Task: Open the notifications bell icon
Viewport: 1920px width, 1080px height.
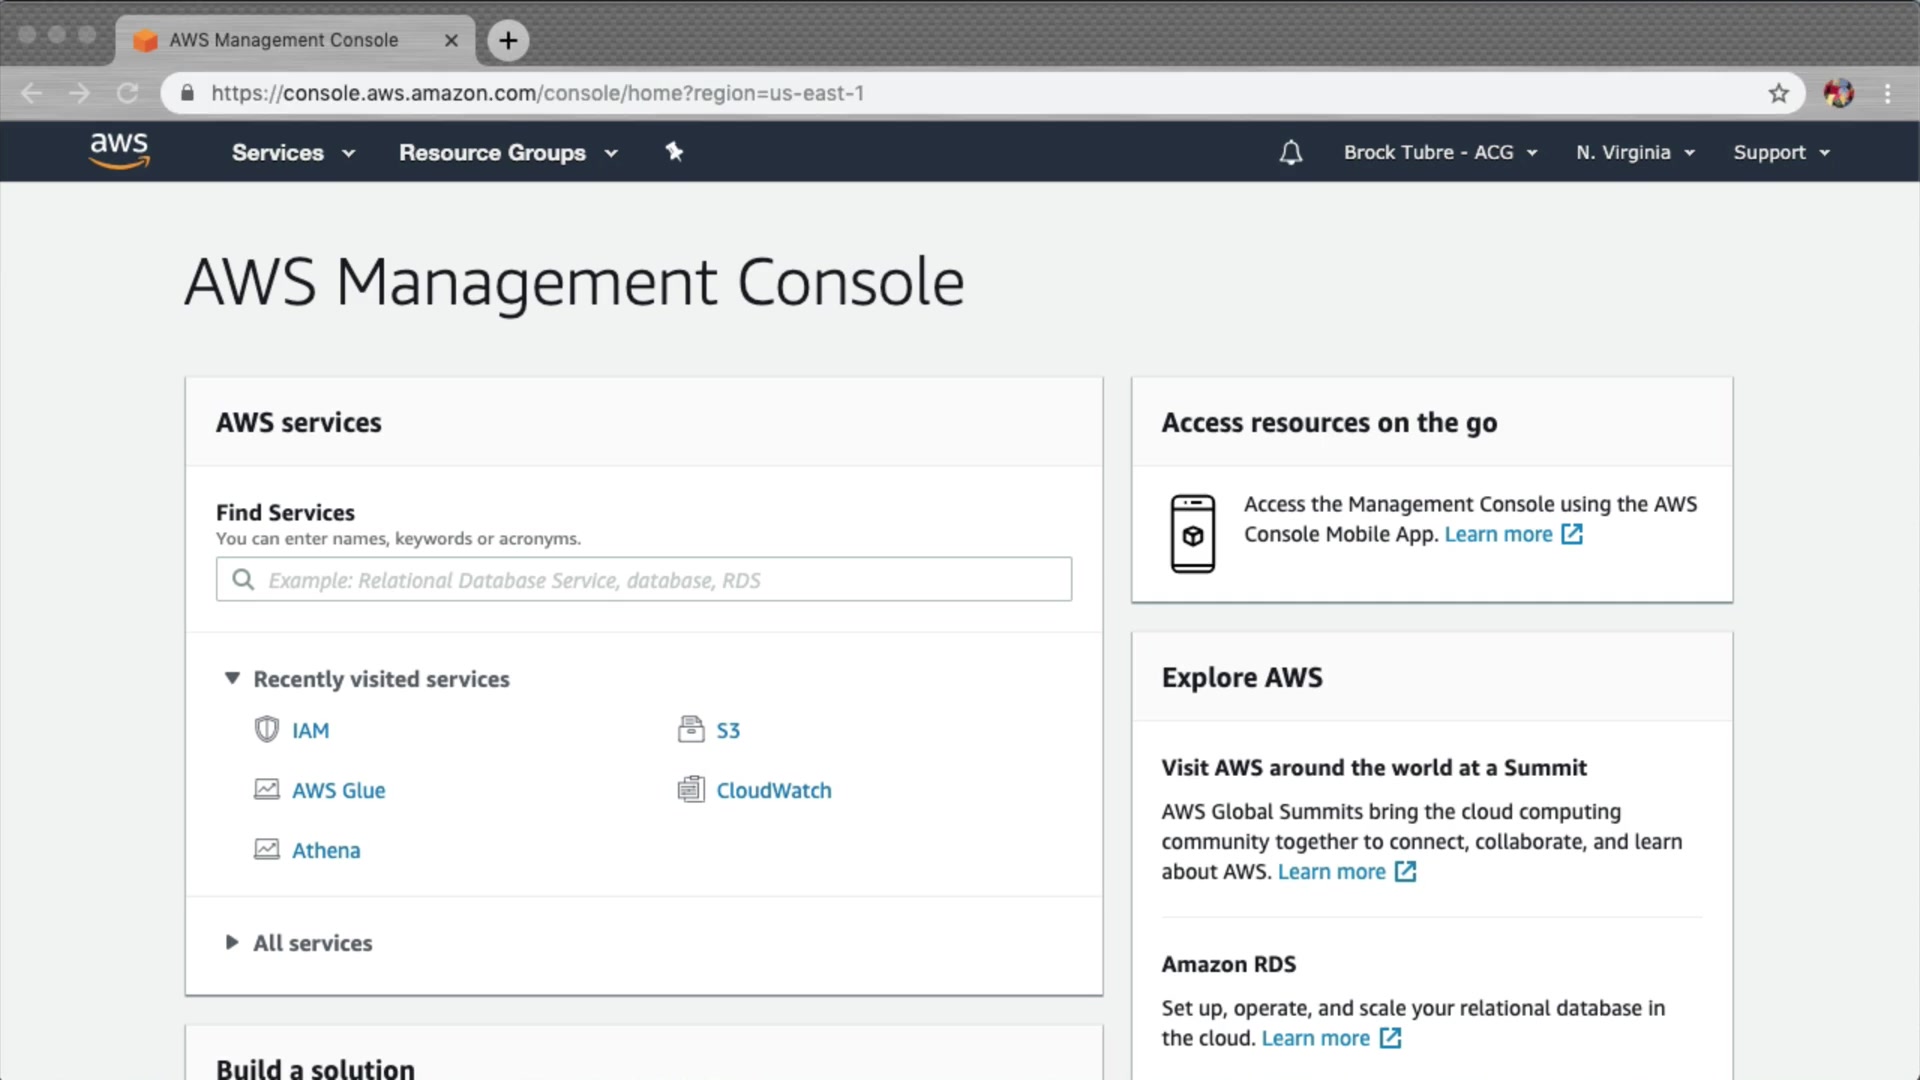Action: pos(1290,153)
